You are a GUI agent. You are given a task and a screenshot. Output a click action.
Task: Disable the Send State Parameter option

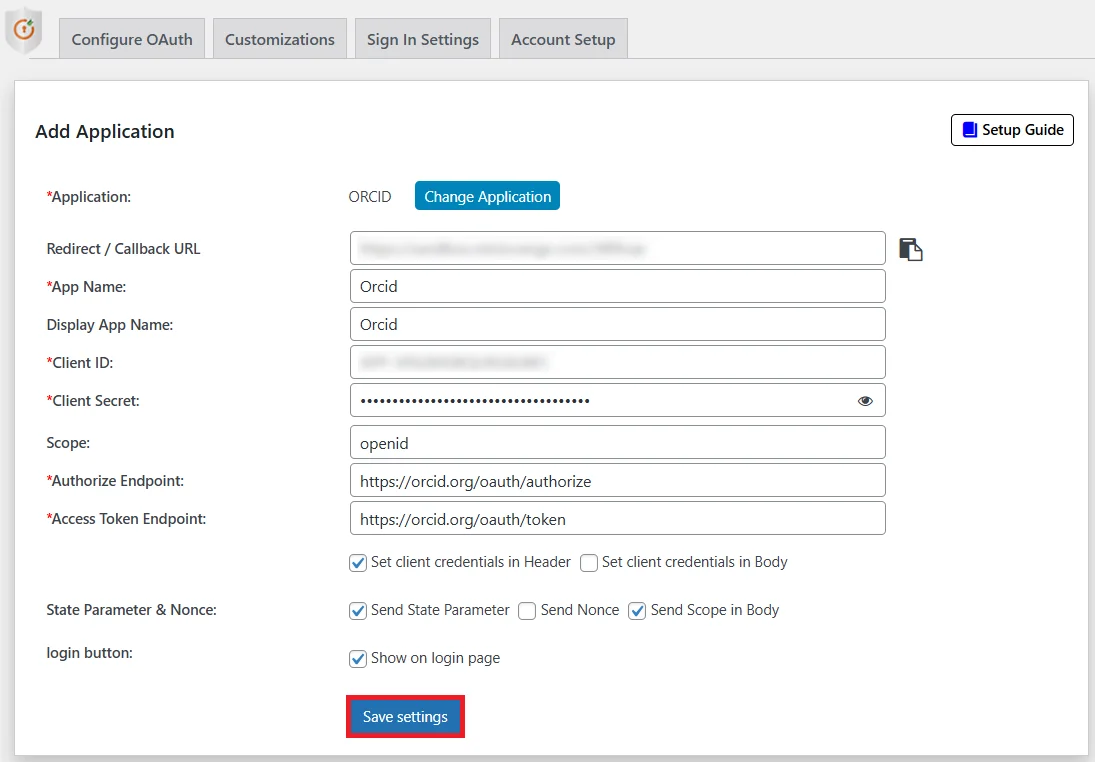tap(357, 610)
